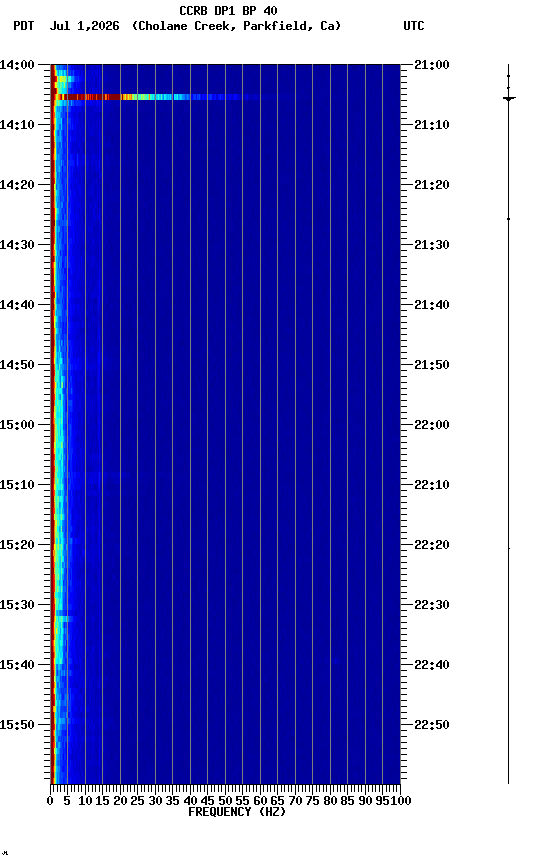
Task: Click the 14:40 PDT time label
Action: [x=17, y=305]
